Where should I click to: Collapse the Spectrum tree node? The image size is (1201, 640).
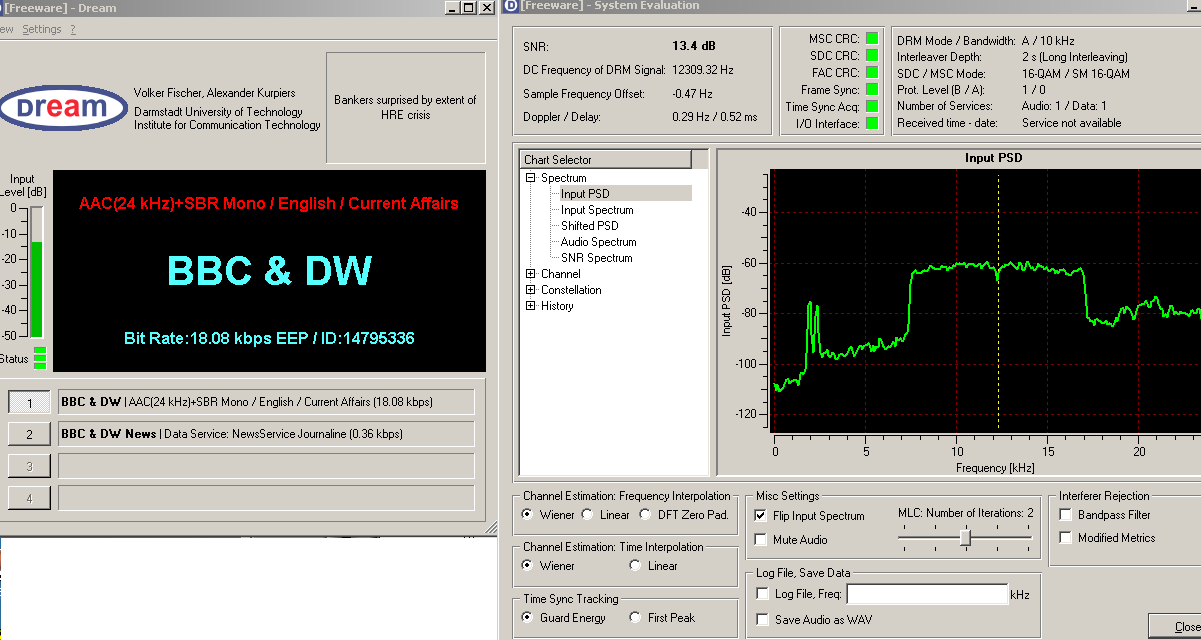click(531, 178)
